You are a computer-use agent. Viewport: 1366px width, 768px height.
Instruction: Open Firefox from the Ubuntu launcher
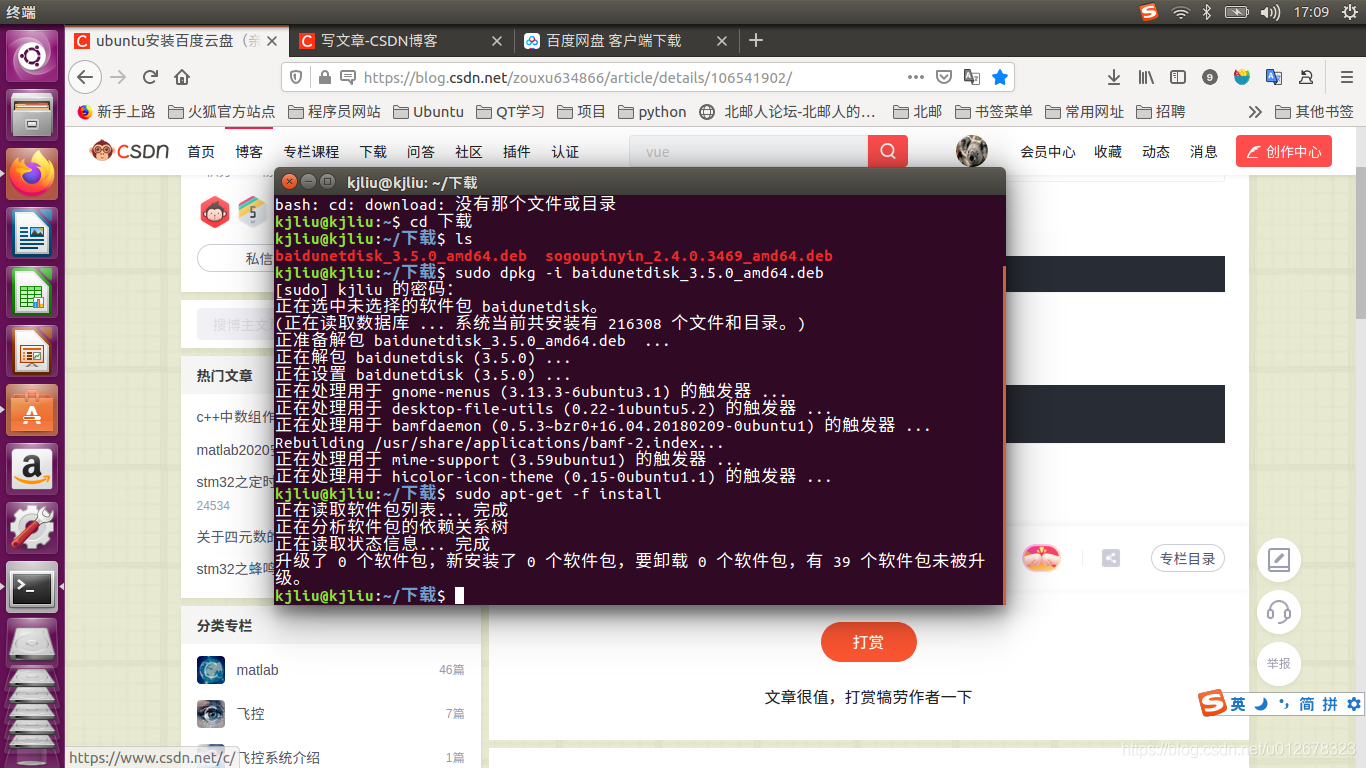click(32, 173)
